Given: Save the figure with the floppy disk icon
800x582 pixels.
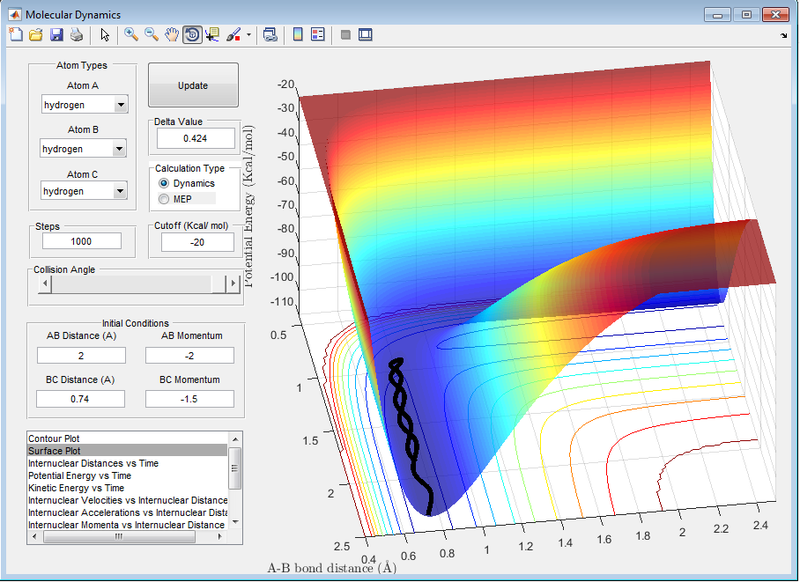Looking at the screenshot, I should point(56,35).
